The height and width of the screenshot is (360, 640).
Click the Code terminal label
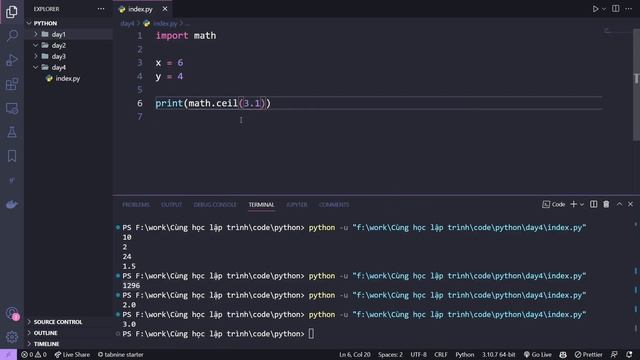click(x=554, y=204)
